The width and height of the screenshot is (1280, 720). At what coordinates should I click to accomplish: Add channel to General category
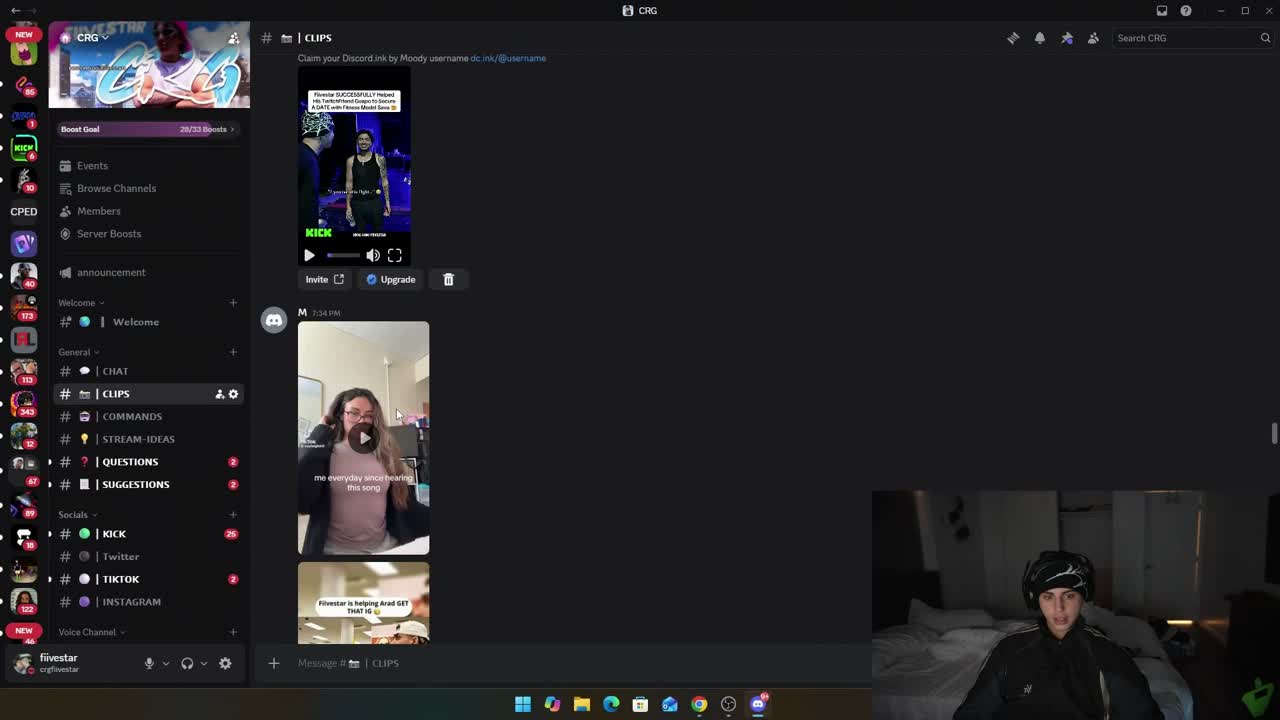tap(233, 352)
